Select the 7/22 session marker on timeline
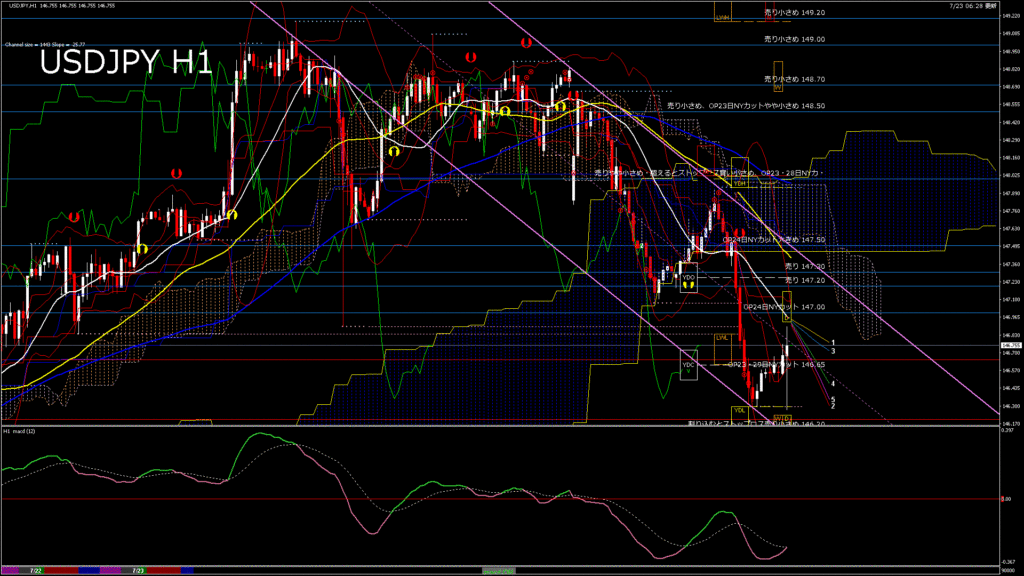The image size is (1024, 576). coord(36,571)
